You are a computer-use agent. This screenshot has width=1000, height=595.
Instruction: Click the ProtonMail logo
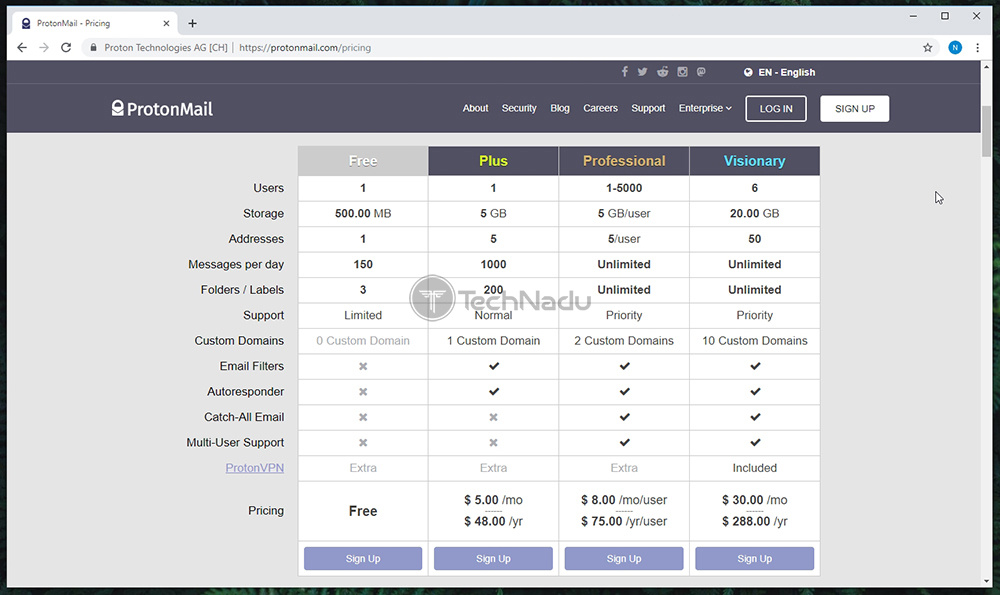pyautogui.click(x=162, y=108)
